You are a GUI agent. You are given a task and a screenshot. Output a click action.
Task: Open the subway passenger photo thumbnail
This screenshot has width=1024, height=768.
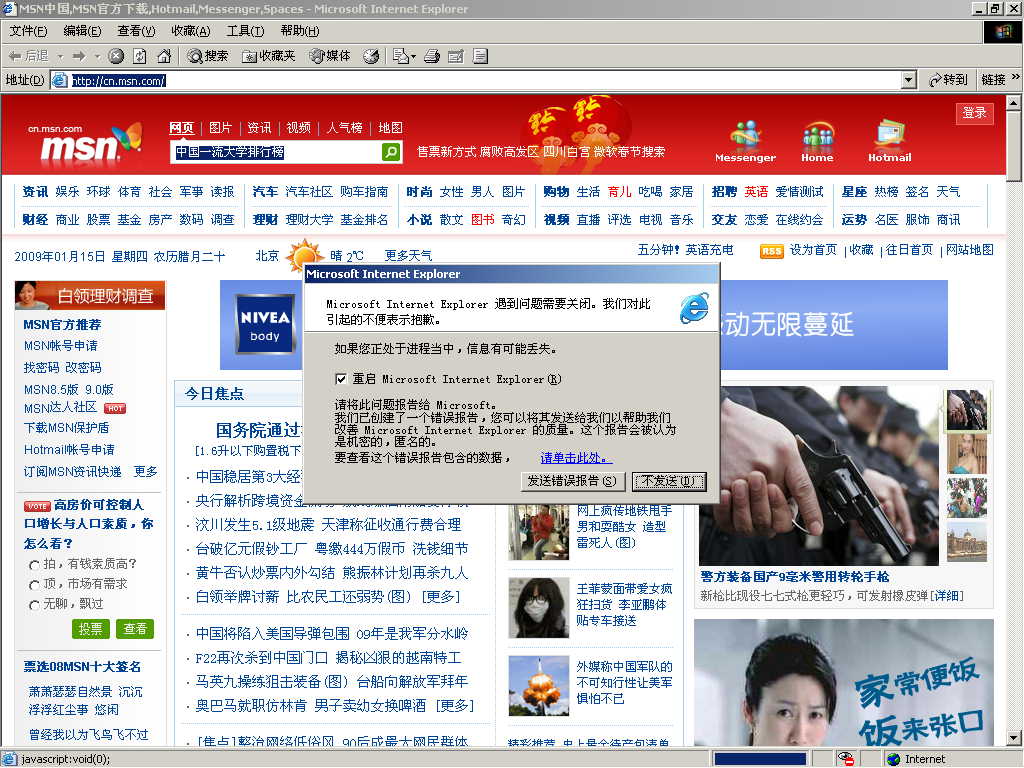click(539, 532)
